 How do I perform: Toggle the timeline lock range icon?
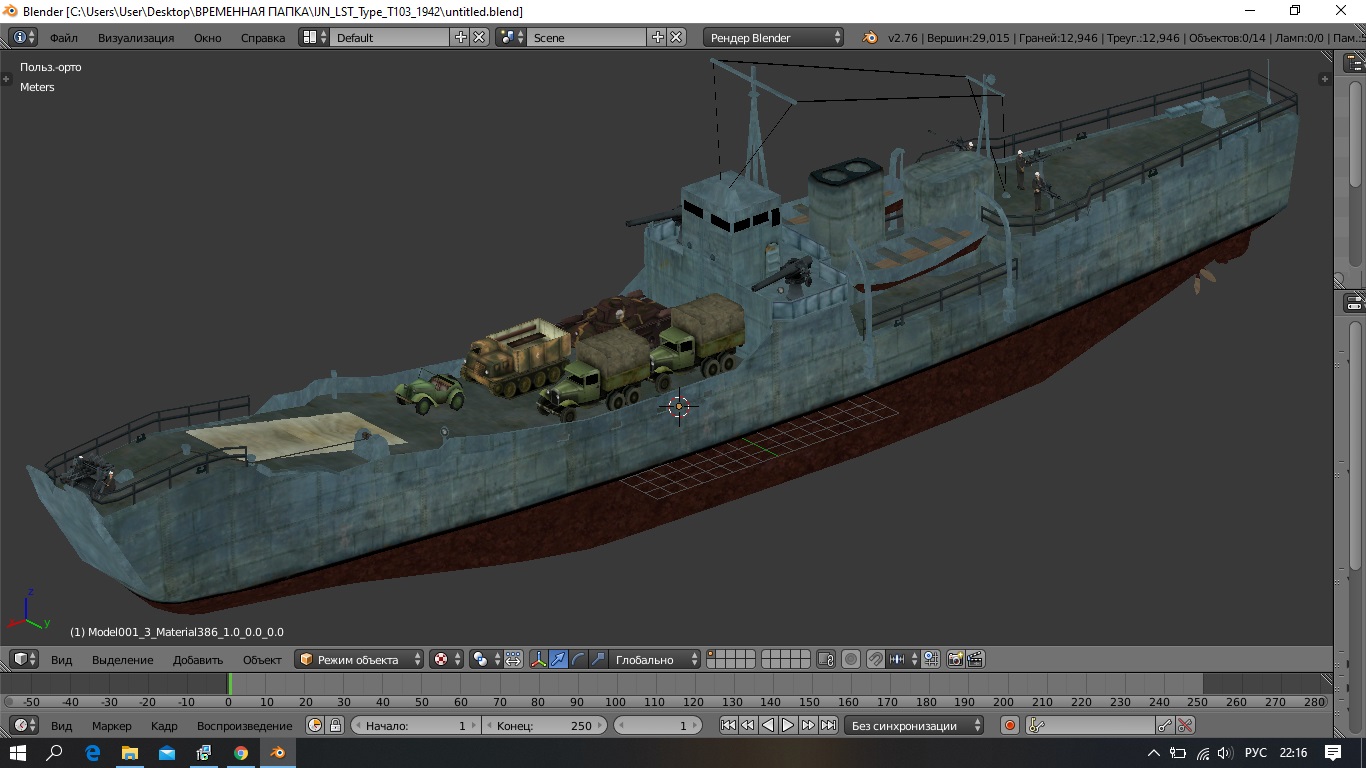(335, 726)
